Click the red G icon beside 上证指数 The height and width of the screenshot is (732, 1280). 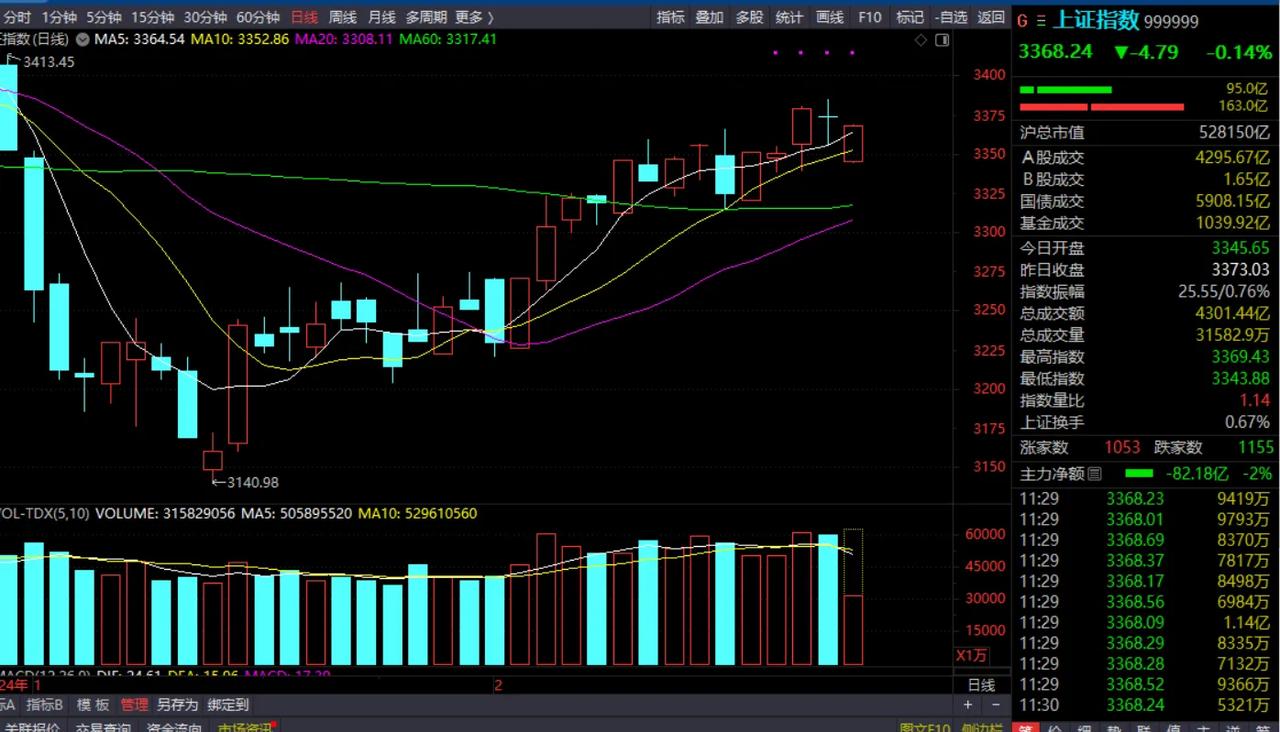click(1022, 20)
